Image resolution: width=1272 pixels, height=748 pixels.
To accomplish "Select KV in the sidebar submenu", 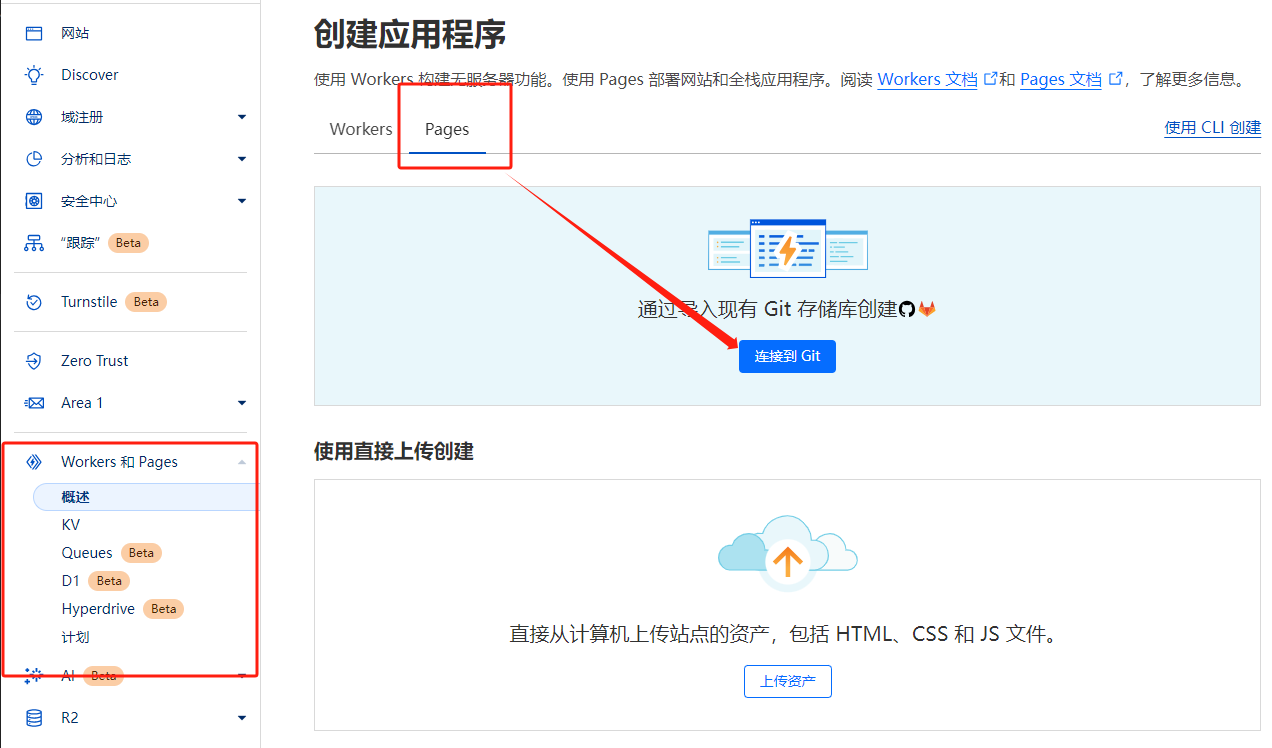I will pos(71,525).
